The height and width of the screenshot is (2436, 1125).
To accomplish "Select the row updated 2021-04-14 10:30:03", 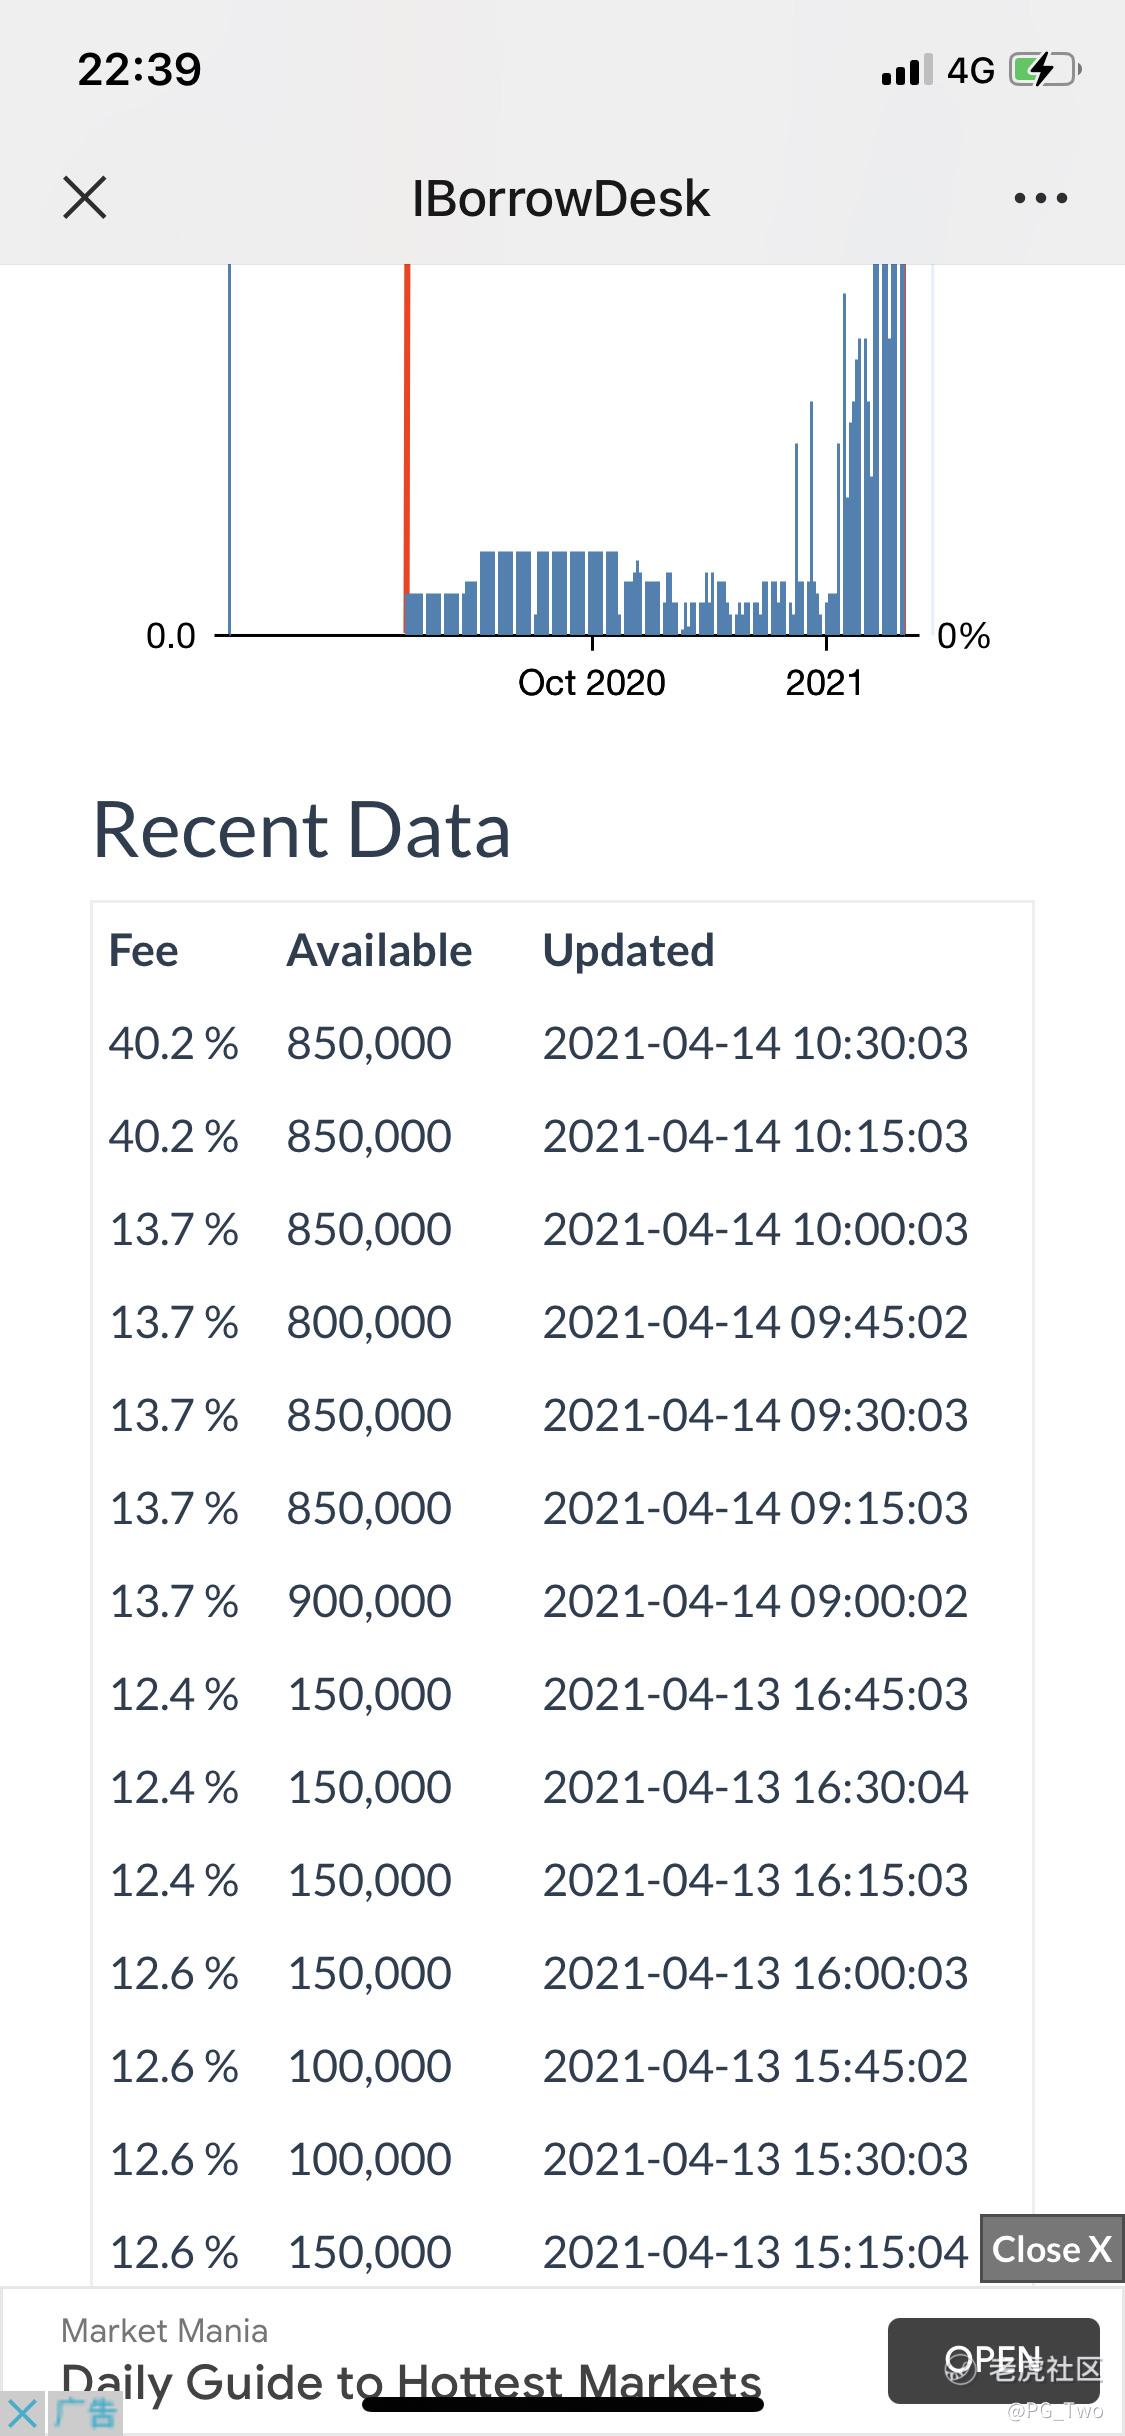I will click(562, 1043).
